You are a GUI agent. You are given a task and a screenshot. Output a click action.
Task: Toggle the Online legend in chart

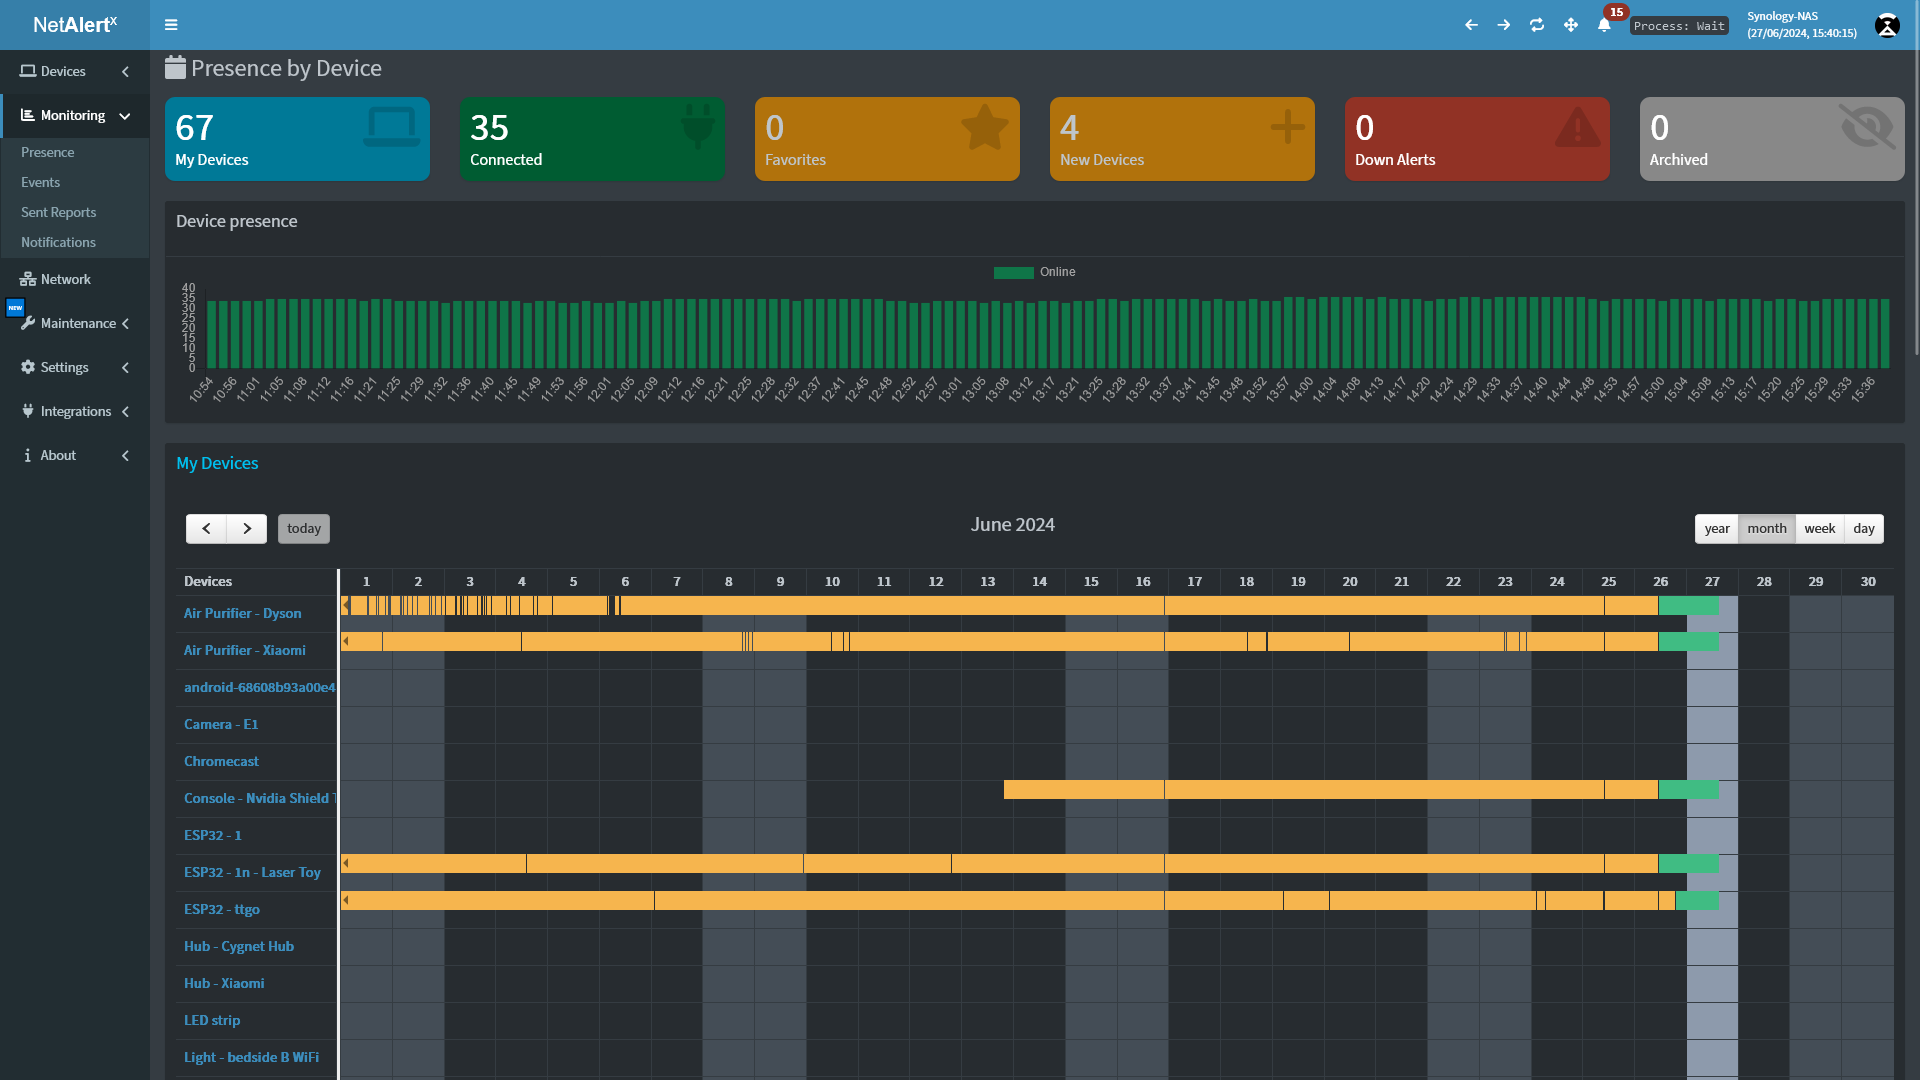coord(1035,272)
